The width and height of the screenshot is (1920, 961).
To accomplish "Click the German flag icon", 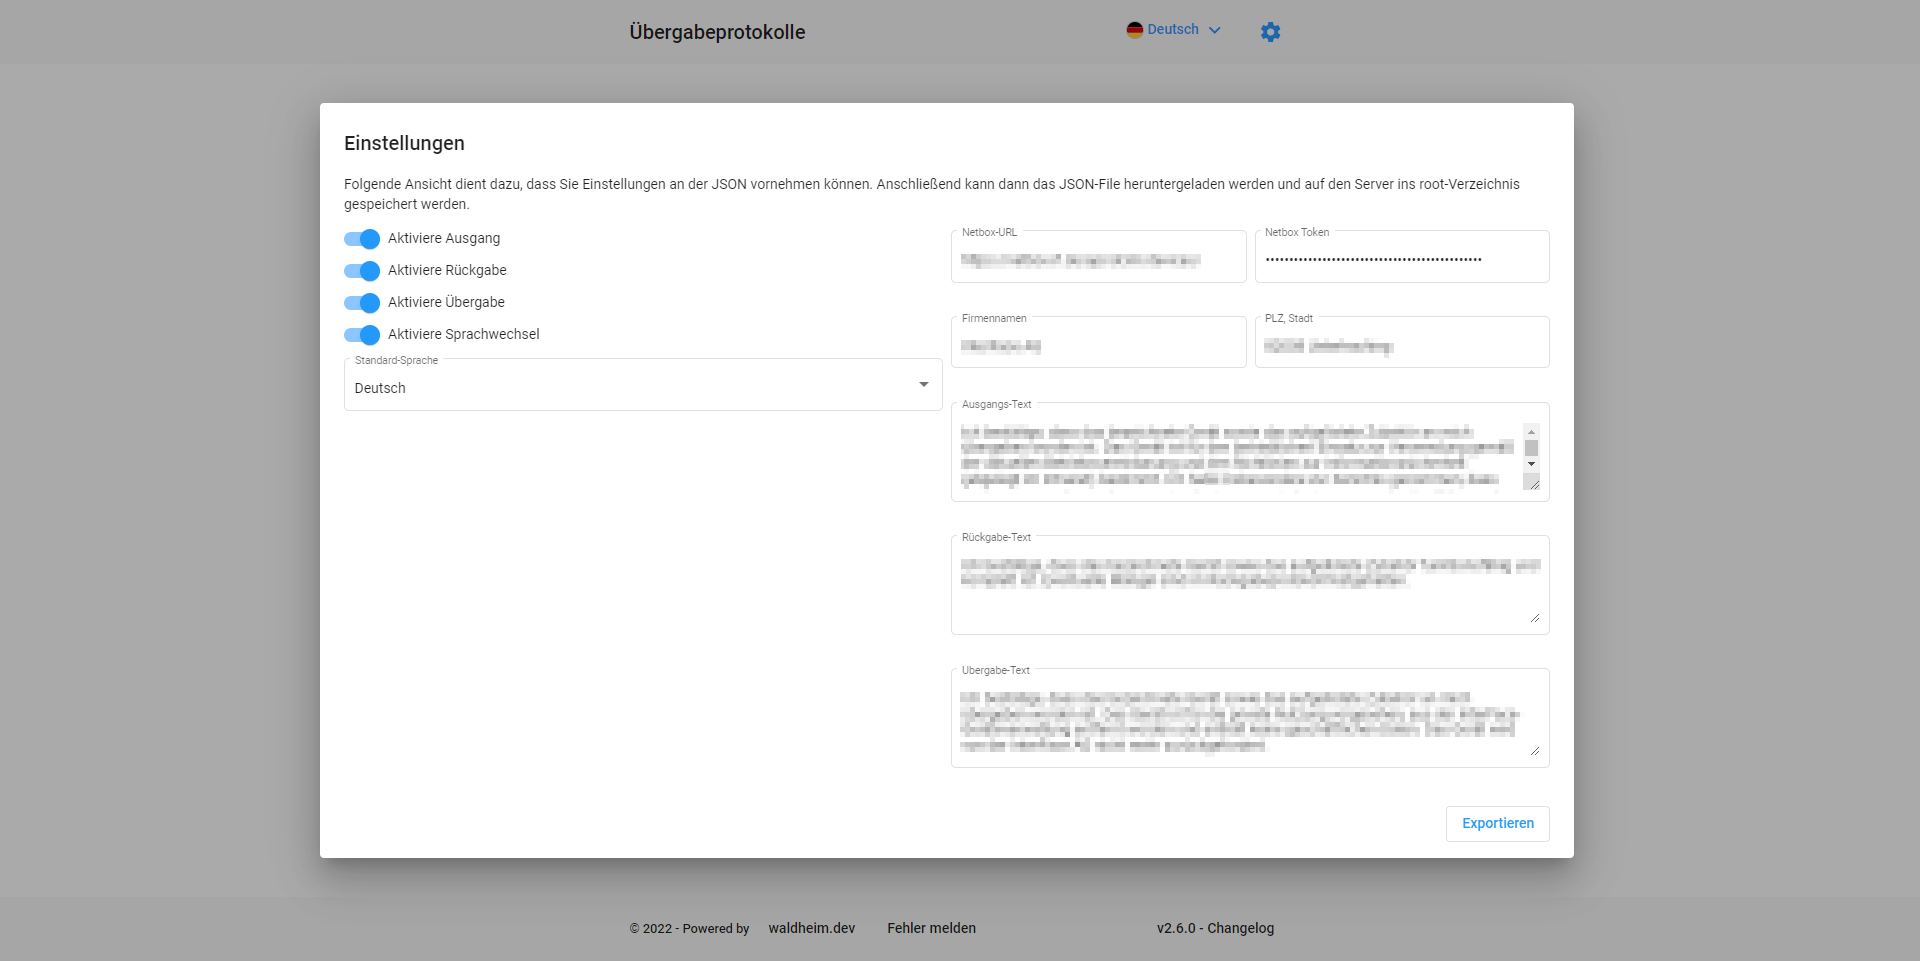I will 1134,30.
